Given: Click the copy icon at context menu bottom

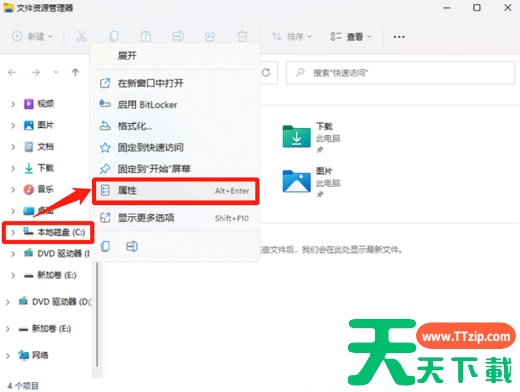Looking at the screenshot, I should [105, 246].
